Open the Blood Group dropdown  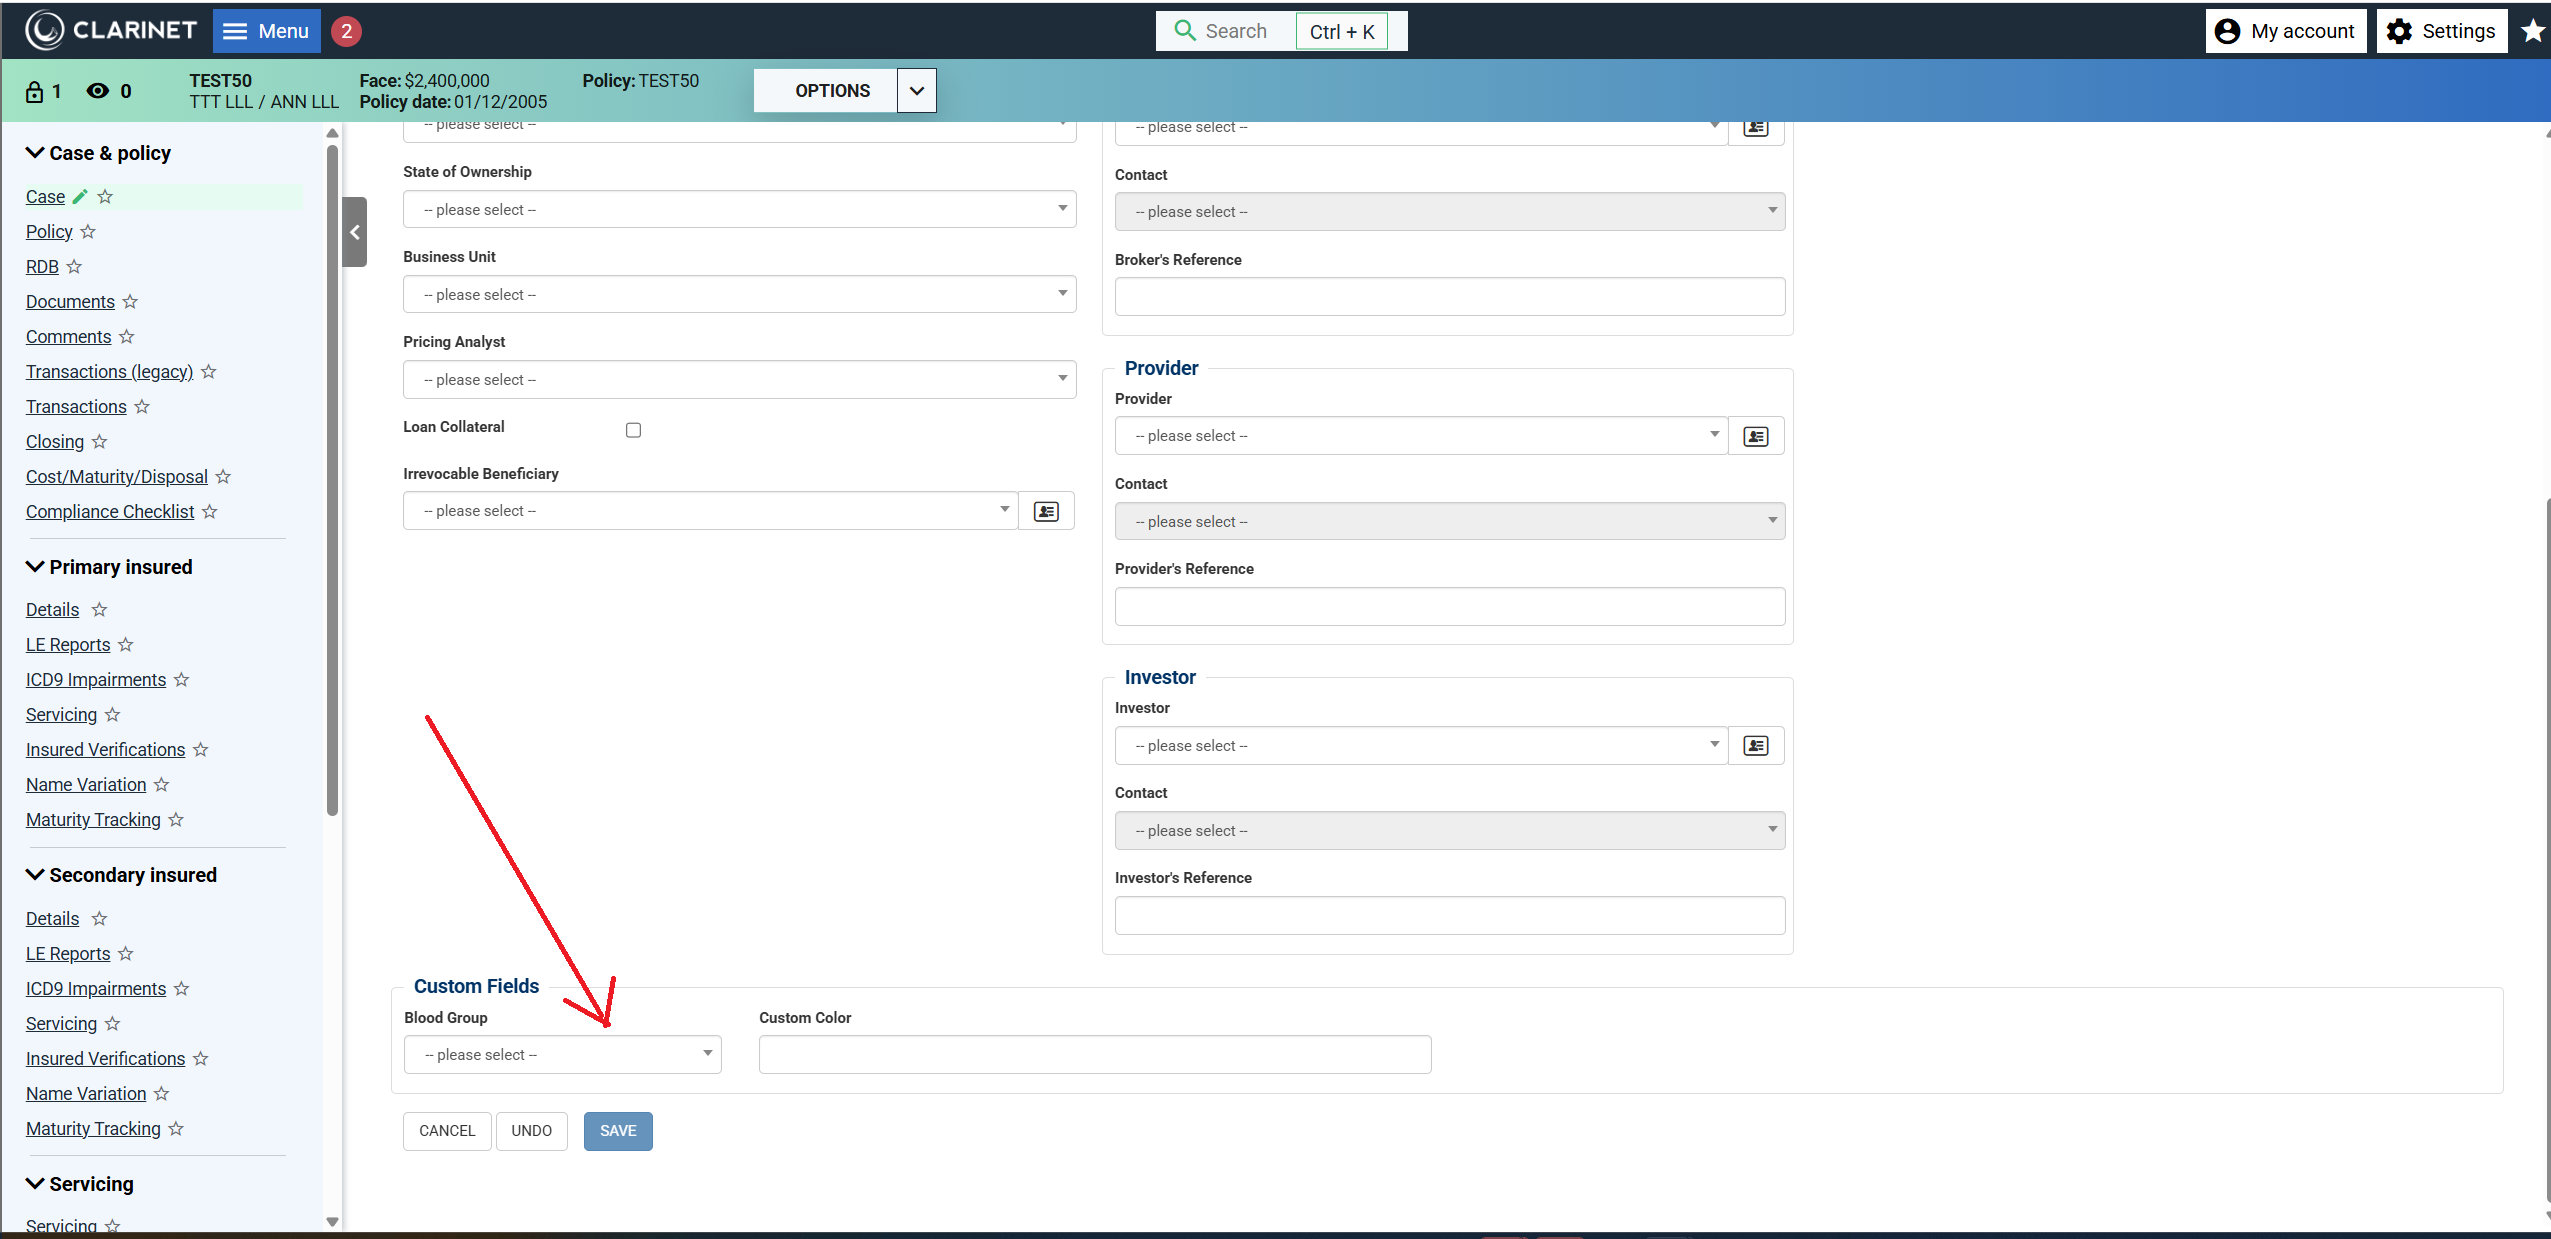click(x=562, y=1054)
